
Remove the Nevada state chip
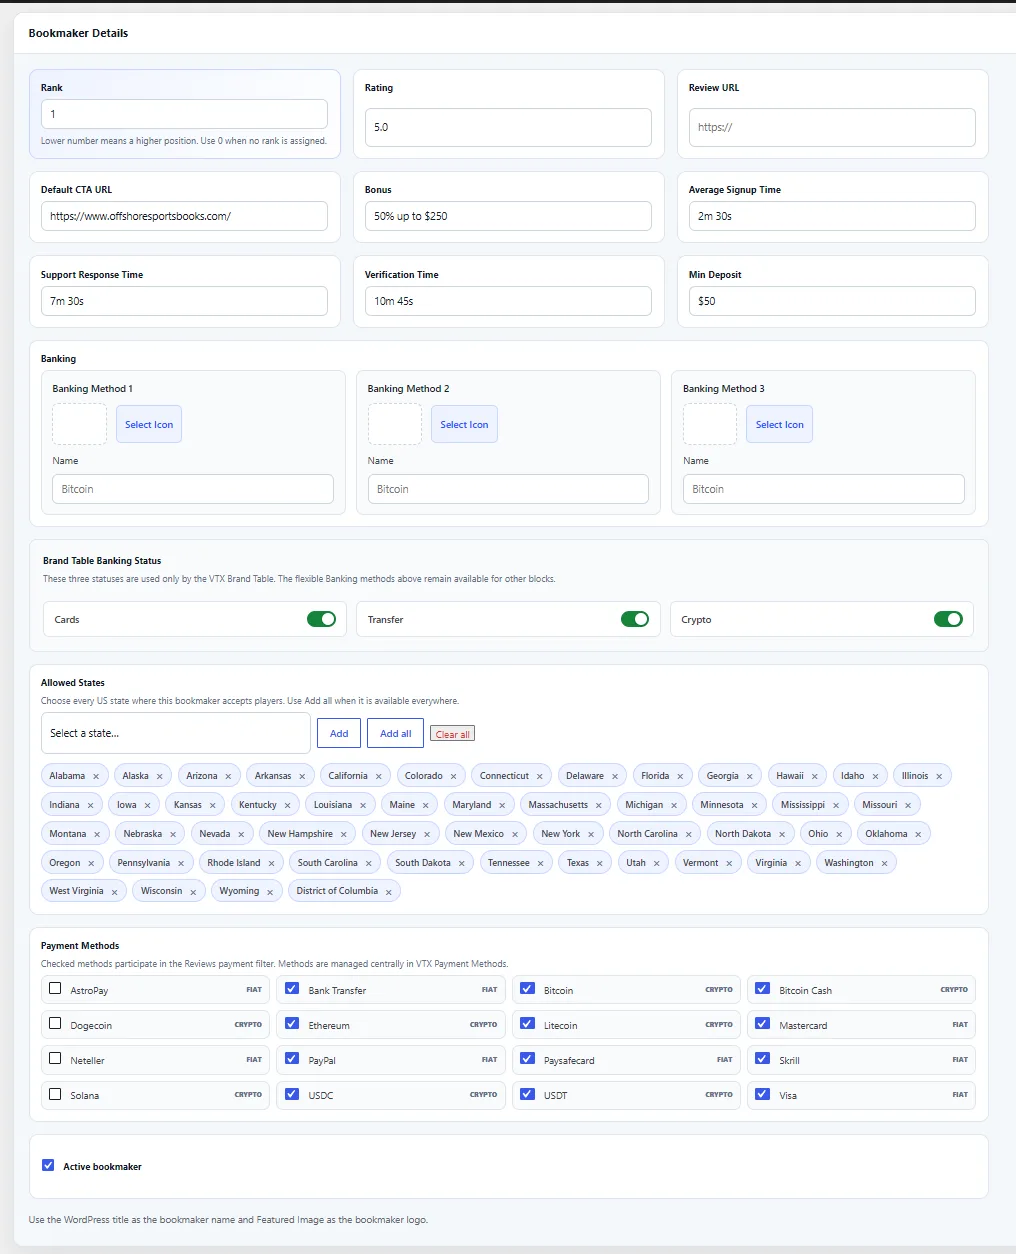[x=241, y=835]
